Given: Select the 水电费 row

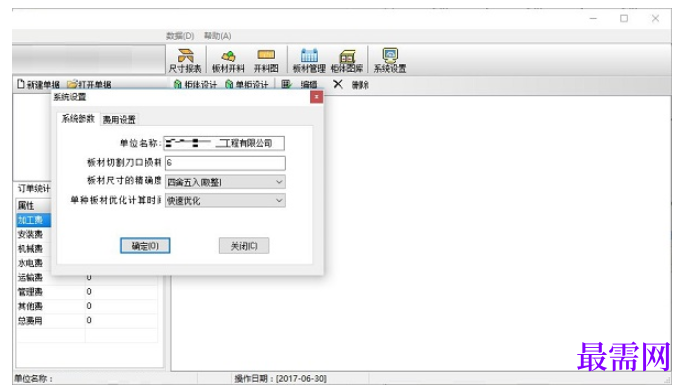Looking at the screenshot, I should pyautogui.click(x=34, y=263).
